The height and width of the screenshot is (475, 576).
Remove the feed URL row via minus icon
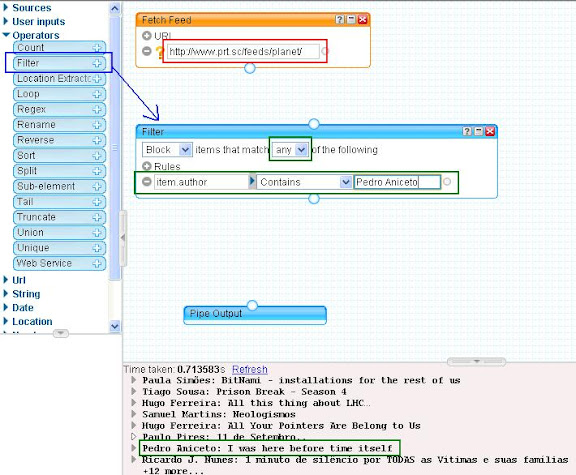147,51
